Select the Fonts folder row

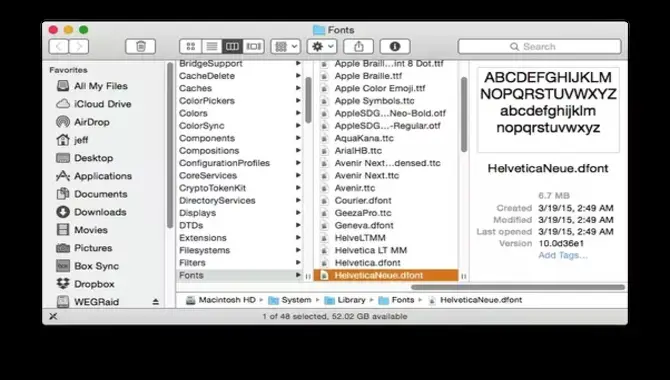[x=239, y=275]
